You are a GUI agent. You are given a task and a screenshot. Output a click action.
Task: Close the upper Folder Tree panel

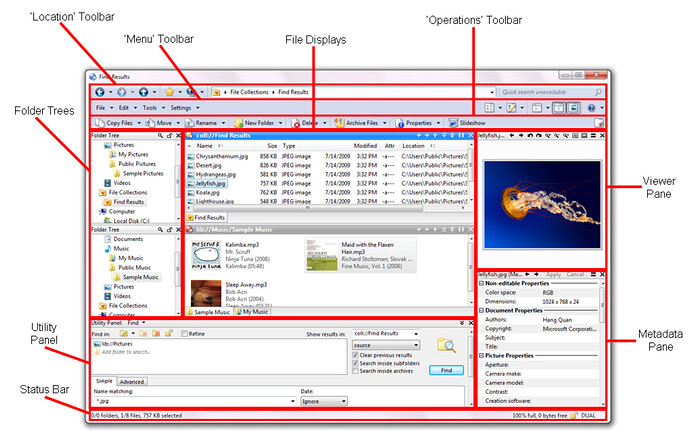tap(178, 136)
